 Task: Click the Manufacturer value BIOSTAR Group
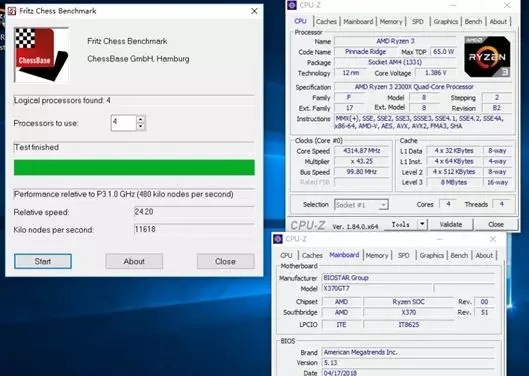point(408,278)
